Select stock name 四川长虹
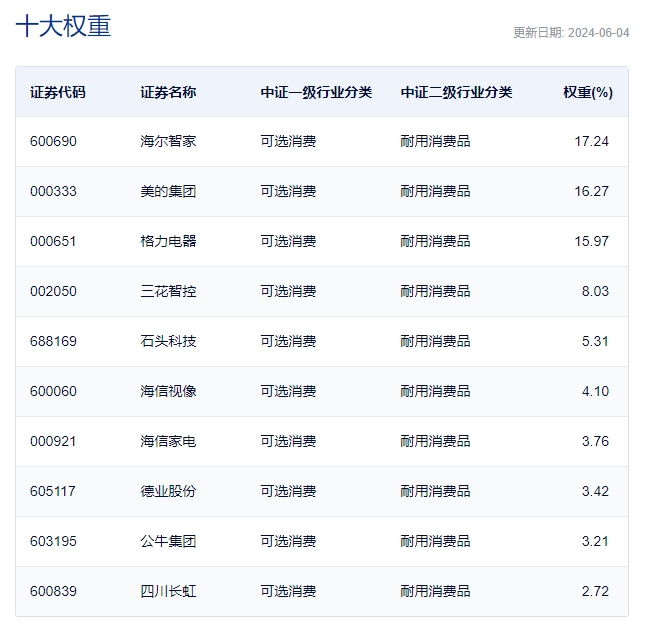The height and width of the screenshot is (630, 645). 168,592
